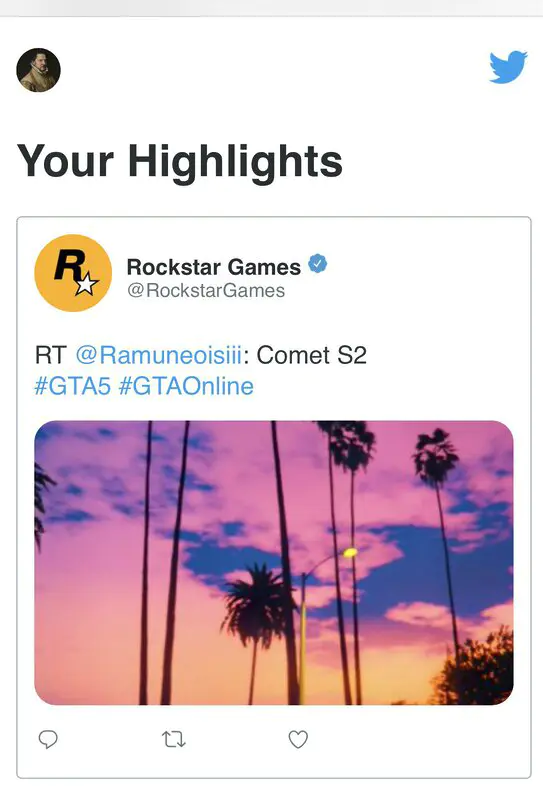Like the tweet with the heart icon
Screen dimensions: 543x800
pos(298,739)
